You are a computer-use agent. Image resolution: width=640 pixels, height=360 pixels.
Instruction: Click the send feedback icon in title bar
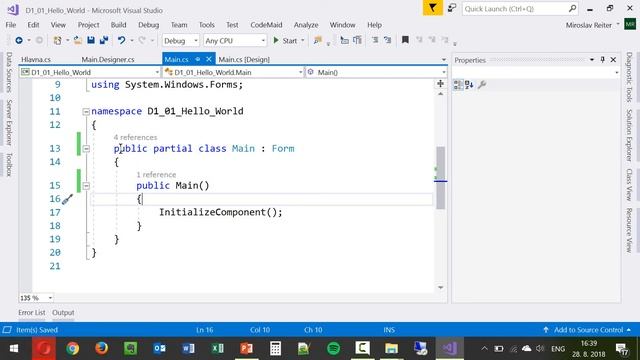(452, 8)
